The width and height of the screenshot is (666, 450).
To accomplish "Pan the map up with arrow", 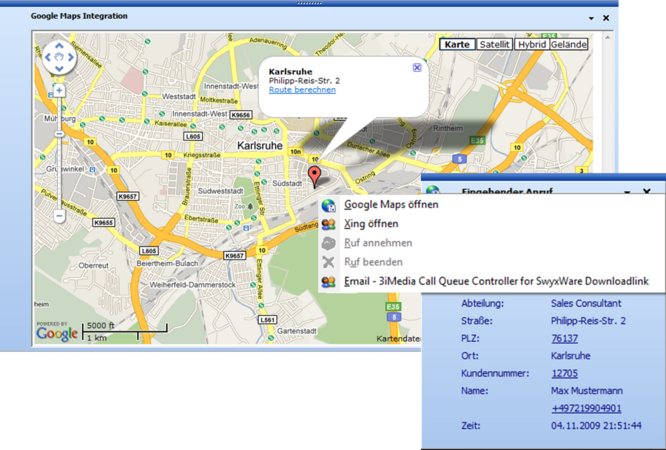I will (x=59, y=46).
